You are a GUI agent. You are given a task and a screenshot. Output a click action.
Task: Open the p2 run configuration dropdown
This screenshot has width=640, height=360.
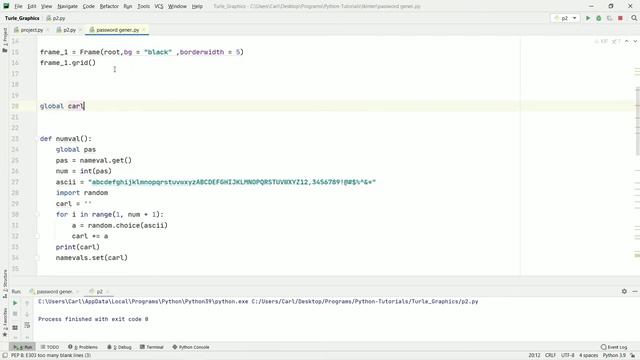coord(565,18)
